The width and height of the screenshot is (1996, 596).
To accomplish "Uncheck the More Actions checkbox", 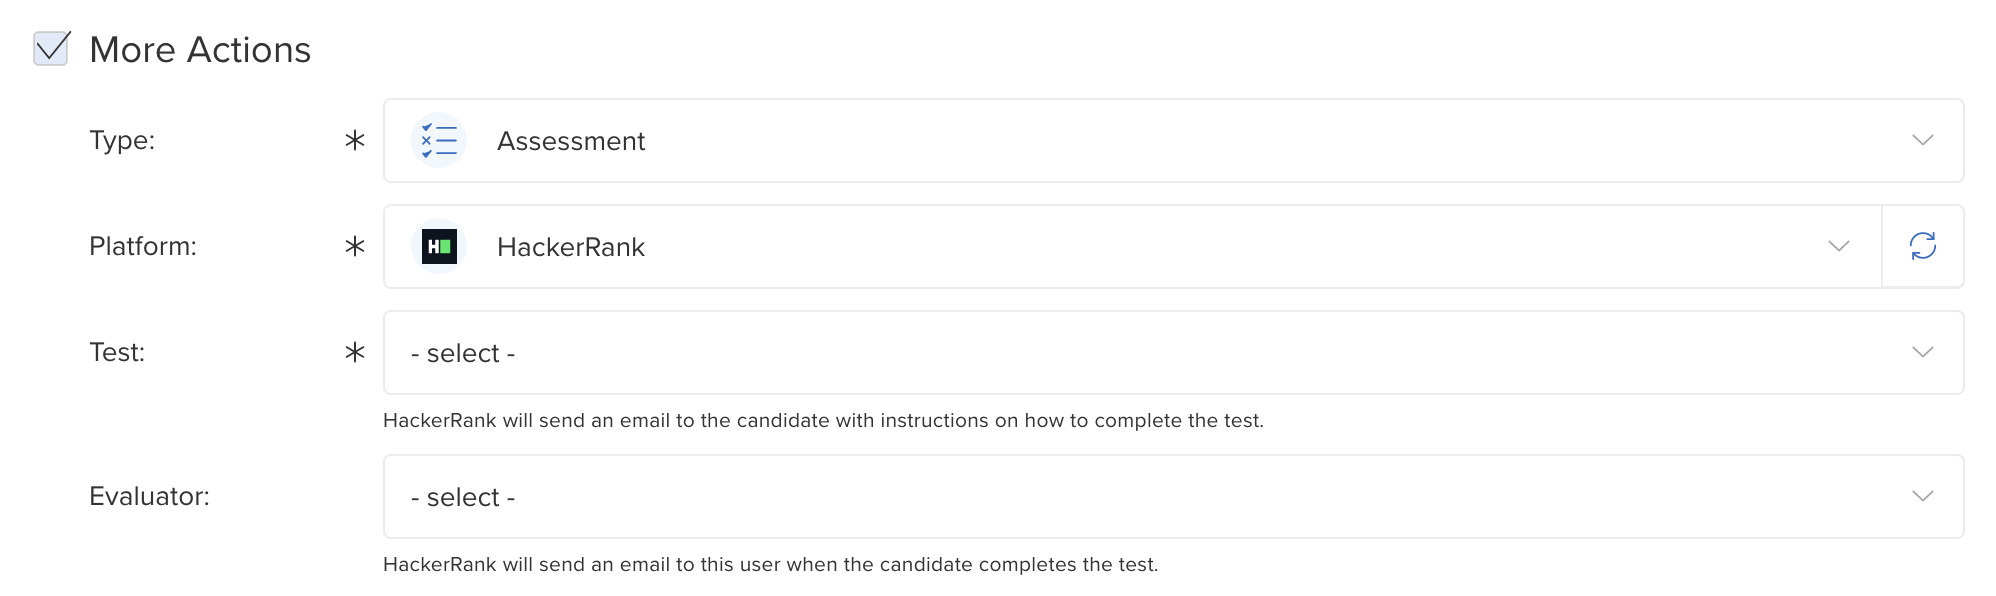I will click(x=51, y=48).
